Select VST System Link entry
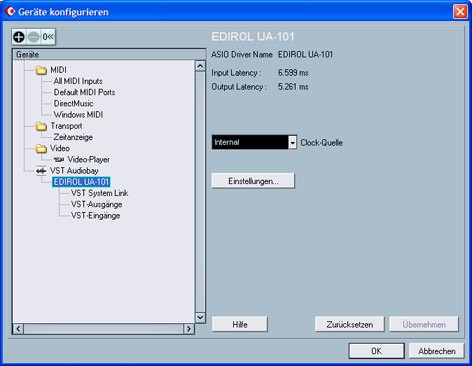Screen dimensions: 472x366 pos(99,193)
